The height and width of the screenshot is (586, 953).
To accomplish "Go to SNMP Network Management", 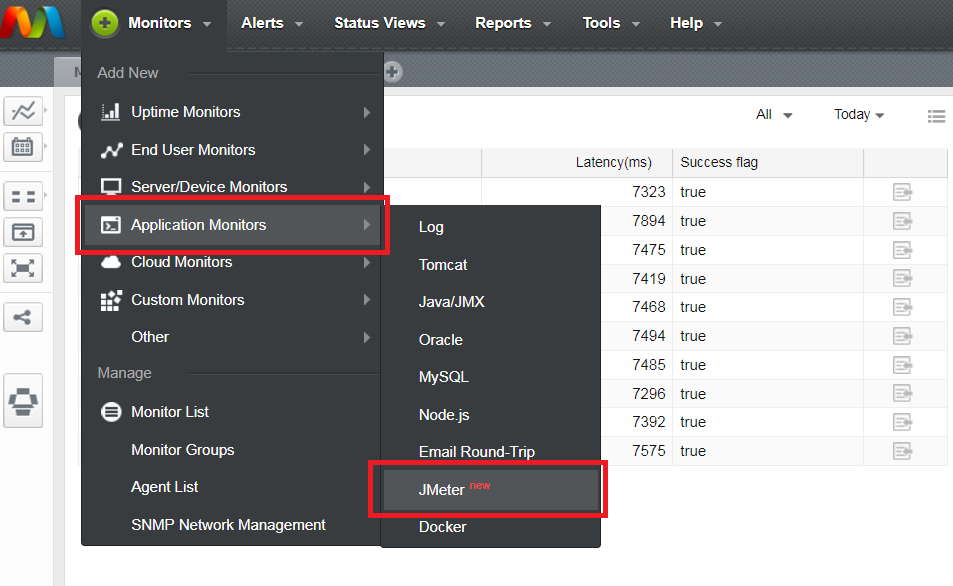I will click(228, 525).
